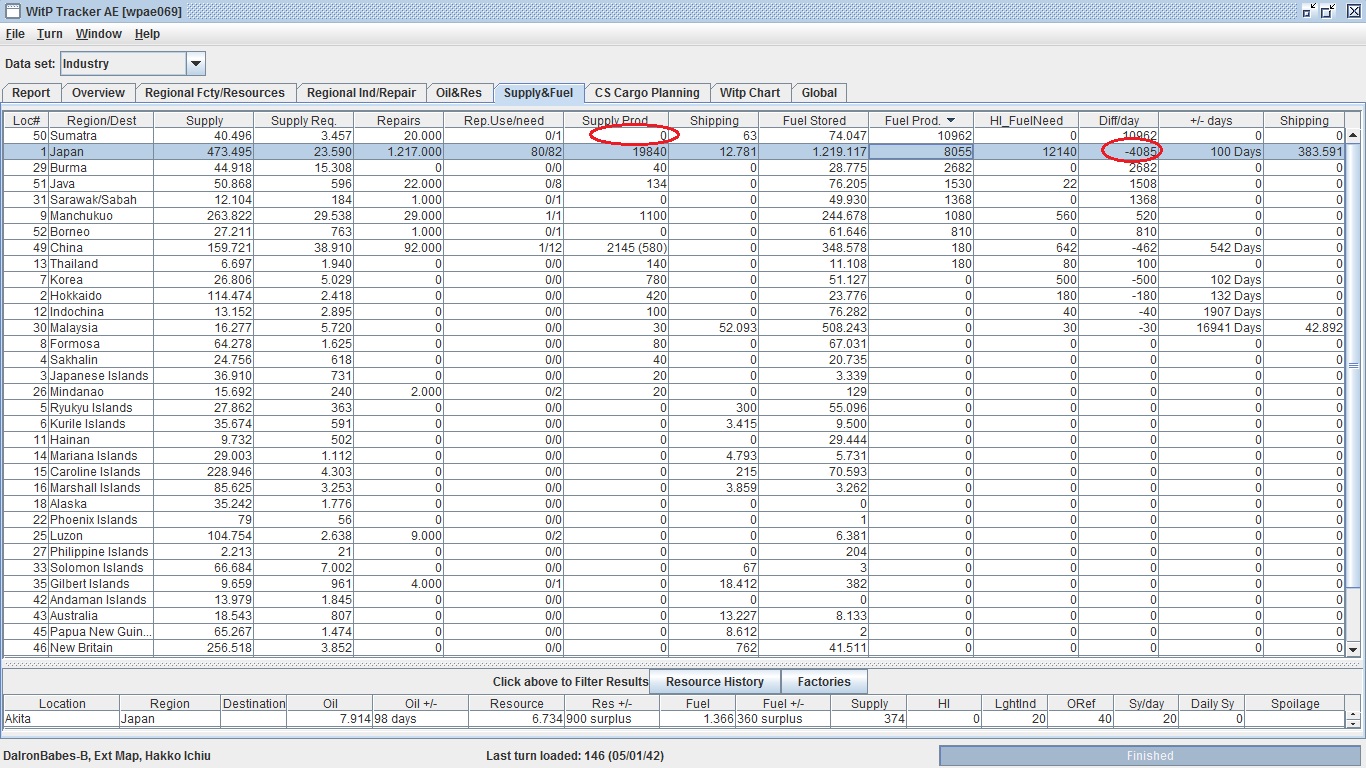Switch to the Oil&Res tab

point(459,93)
